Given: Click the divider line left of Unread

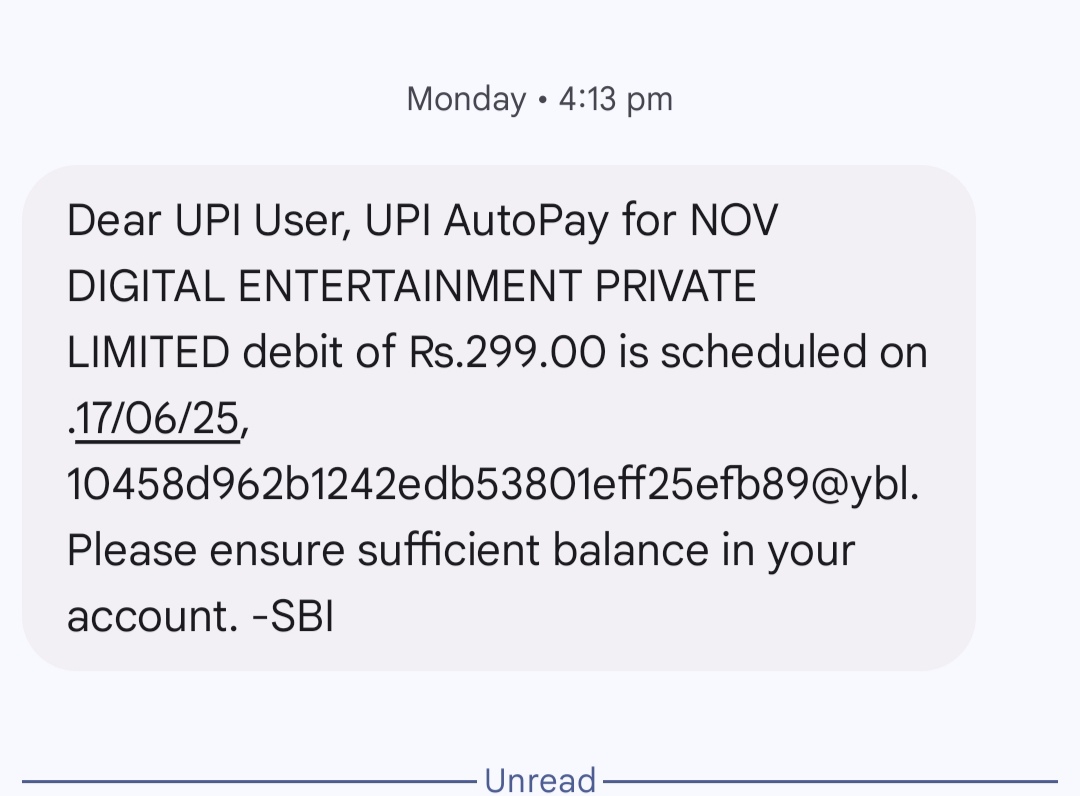Looking at the screenshot, I should tap(250, 781).
